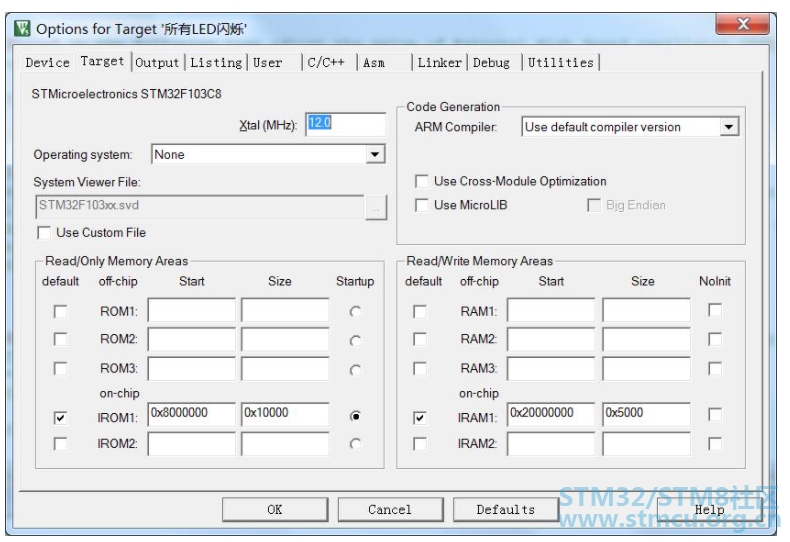This screenshot has height=542, width=790.
Task: Uncheck the IRAM1 default checkbox
Action: point(420,418)
